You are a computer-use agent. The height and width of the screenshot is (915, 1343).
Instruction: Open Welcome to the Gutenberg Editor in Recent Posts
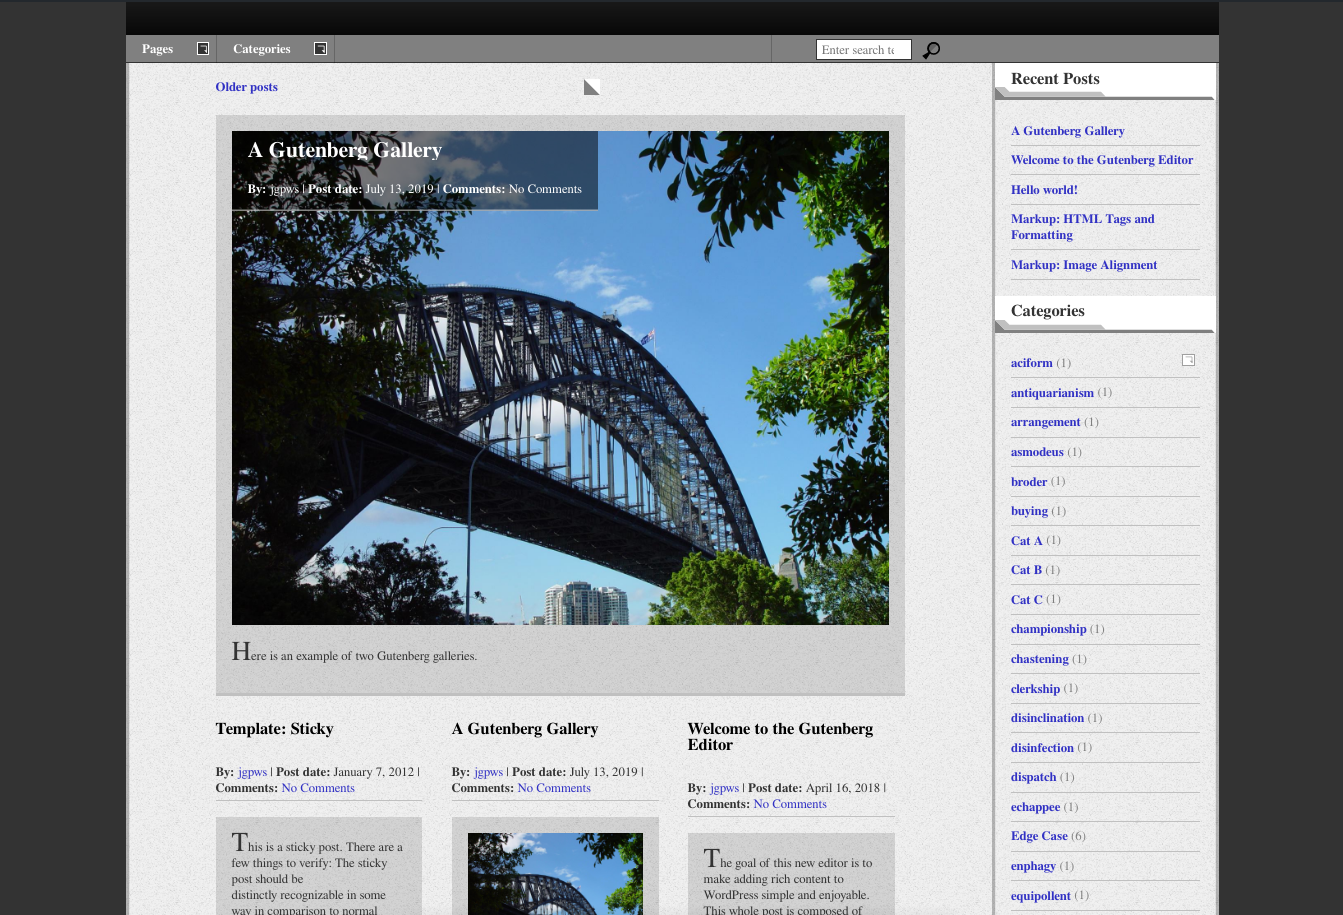1102,160
